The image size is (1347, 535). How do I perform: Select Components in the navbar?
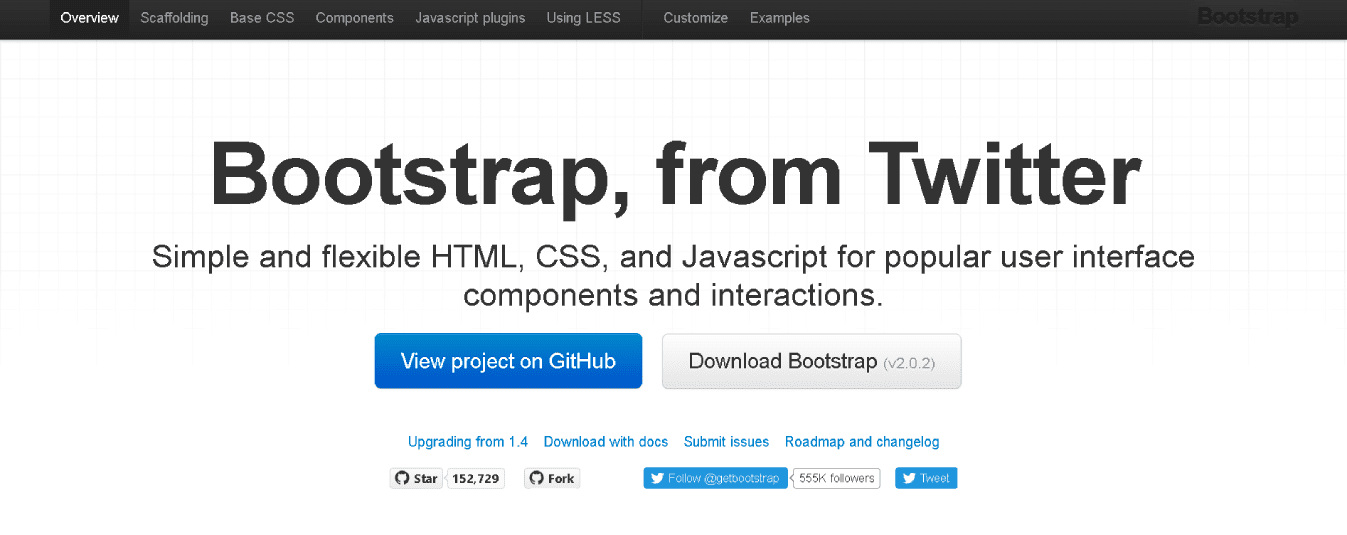[355, 18]
